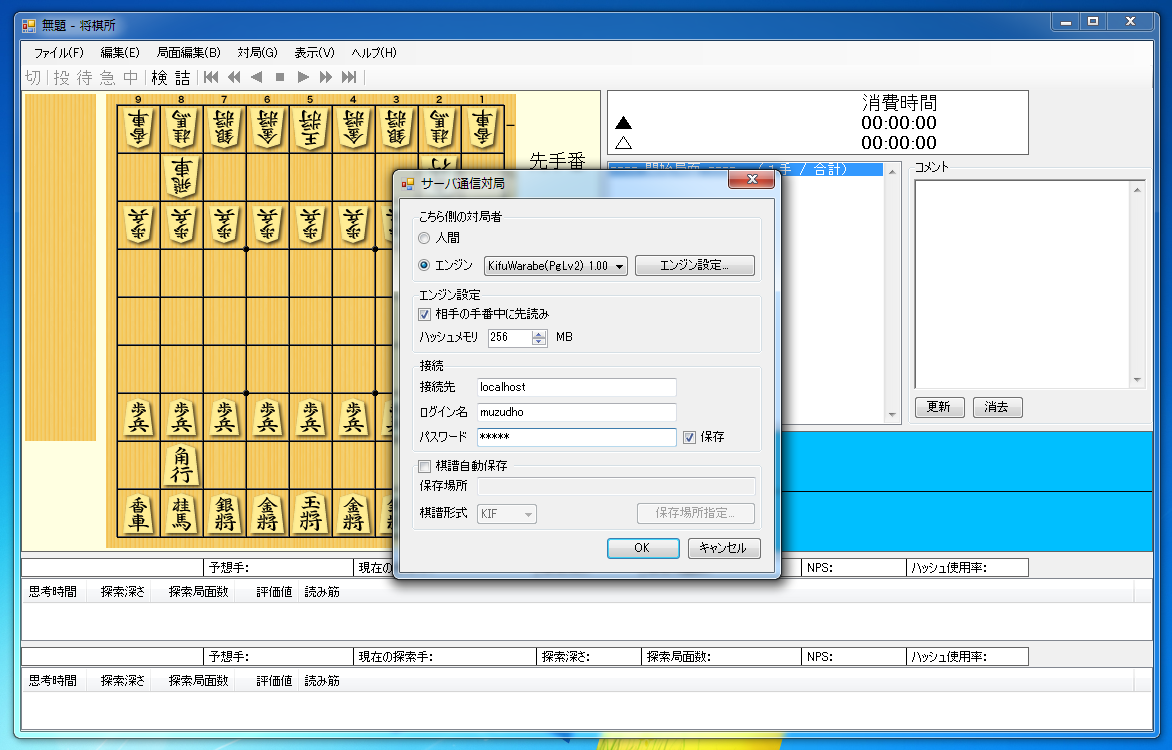Start analysis with the 検 toolbar button
Viewport: 1172px width, 750px height.
159,77
